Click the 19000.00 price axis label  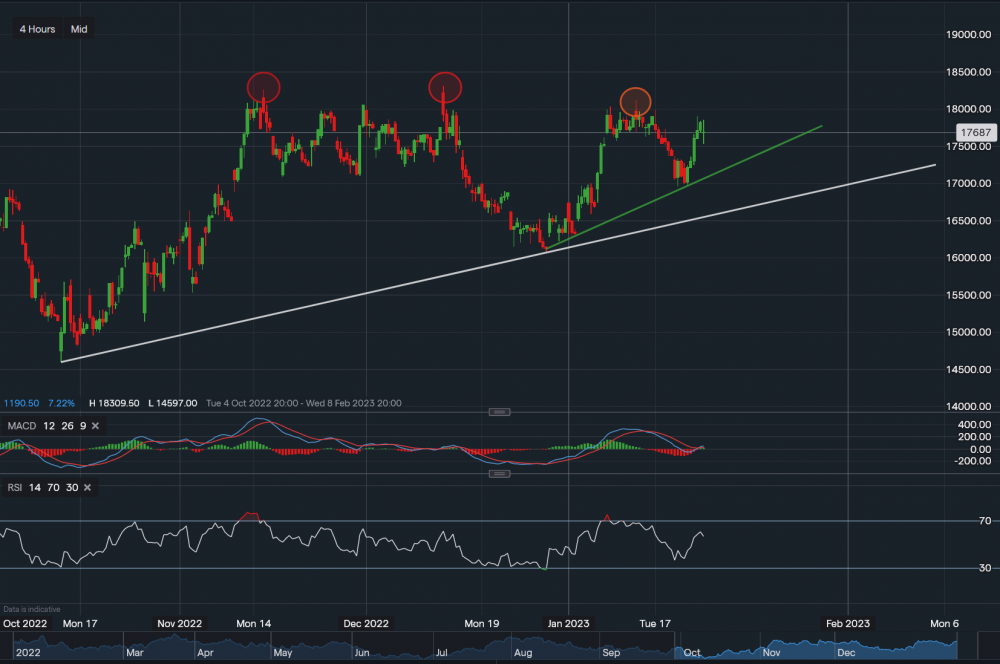tap(970, 35)
